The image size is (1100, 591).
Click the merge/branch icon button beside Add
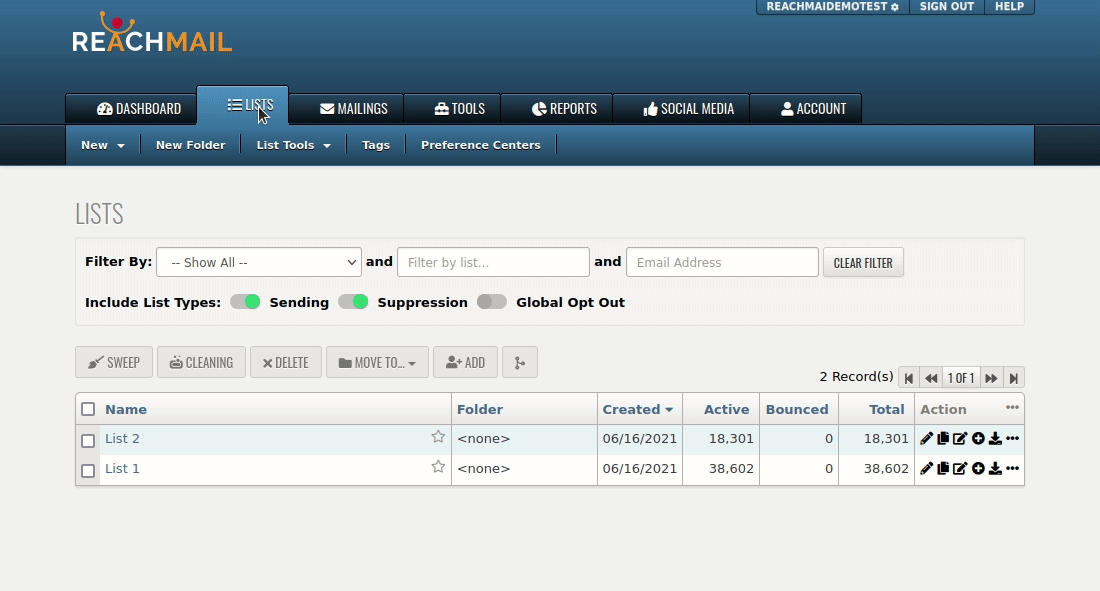coord(519,362)
